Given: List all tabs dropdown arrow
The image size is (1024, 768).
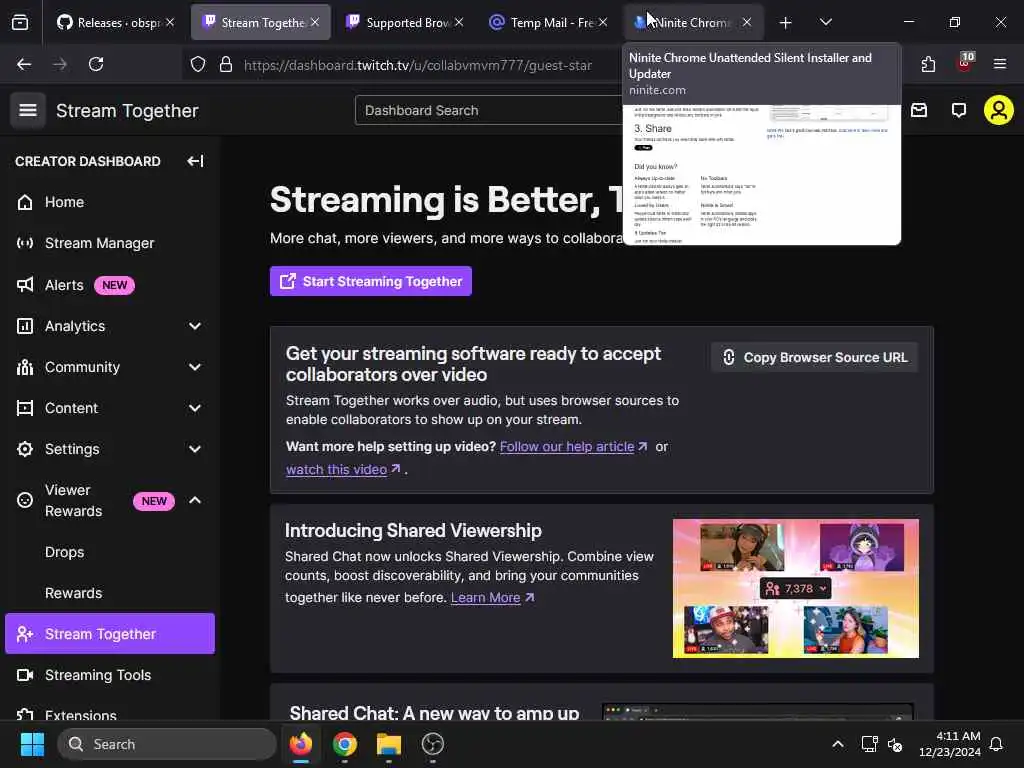Looking at the screenshot, I should [825, 22].
